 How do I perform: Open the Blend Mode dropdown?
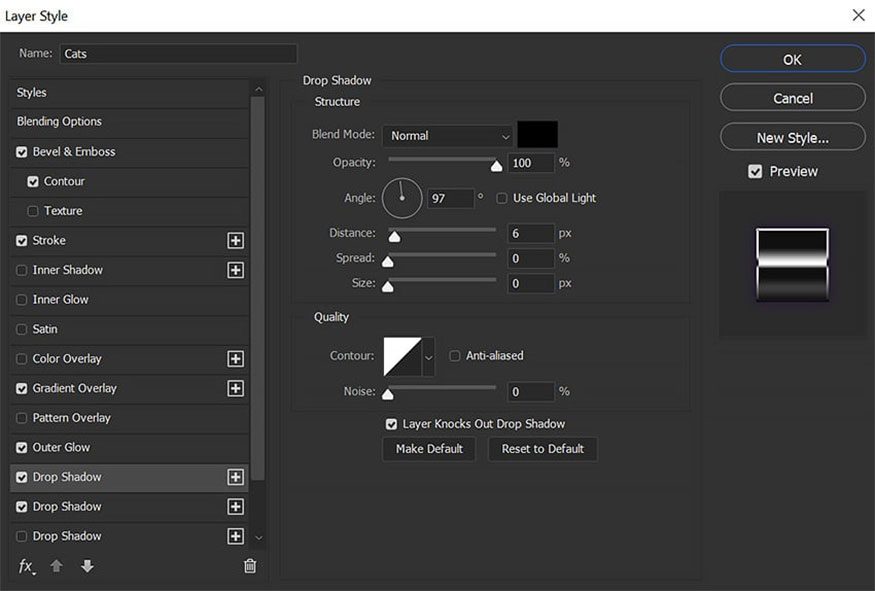tap(448, 136)
